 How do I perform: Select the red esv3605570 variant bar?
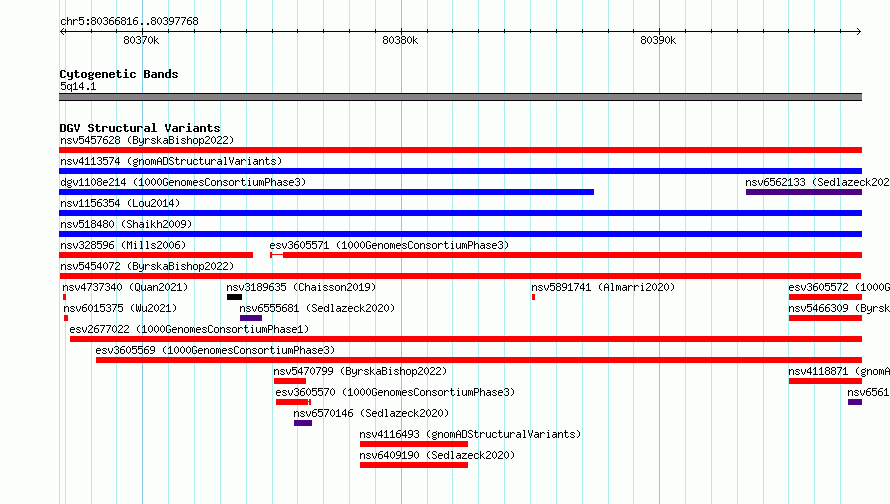point(293,402)
